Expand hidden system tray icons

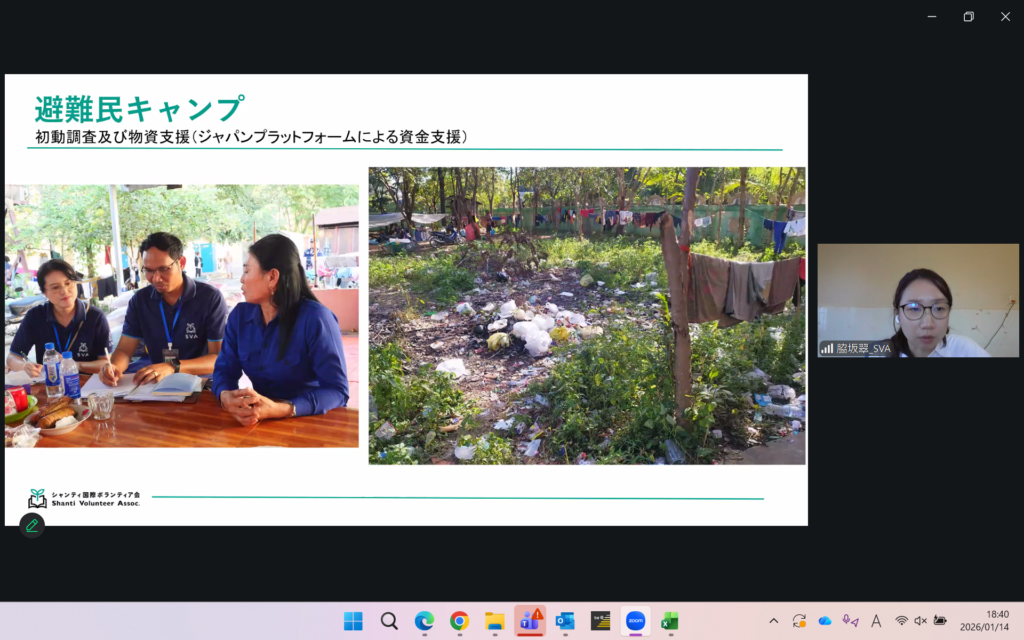point(774,621)
